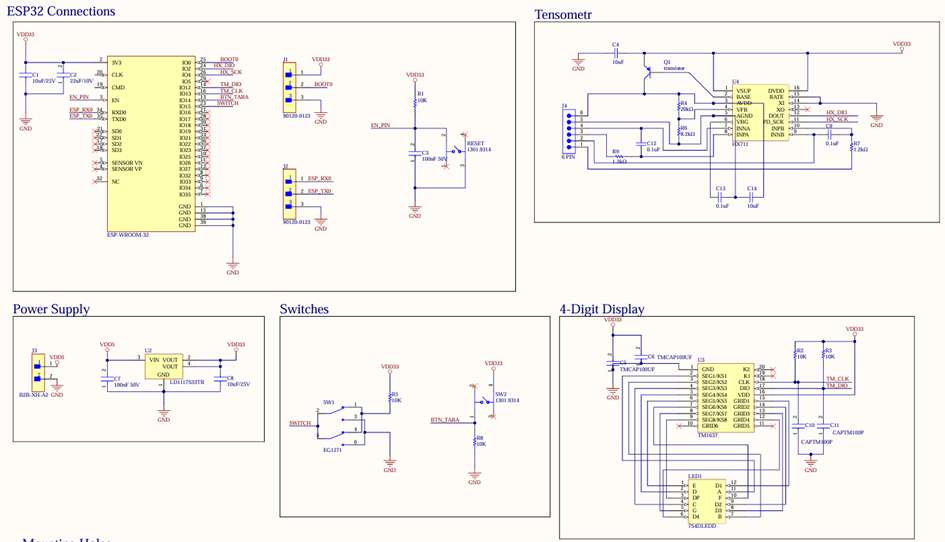Image resolution: width=945 pixels, height=542 pixels.
Task: Select capacitor C2 22uF/10V
Action: 63,76
